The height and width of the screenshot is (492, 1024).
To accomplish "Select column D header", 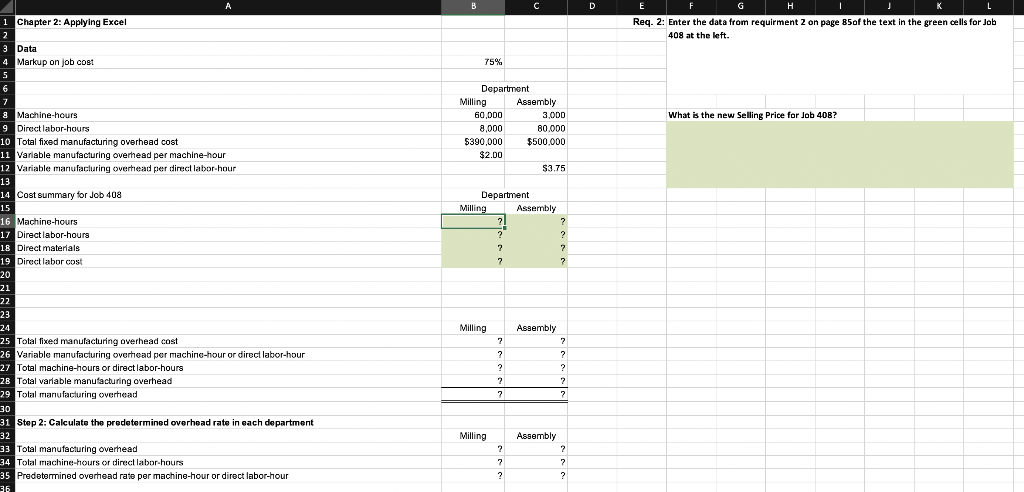I will point(592,7).
